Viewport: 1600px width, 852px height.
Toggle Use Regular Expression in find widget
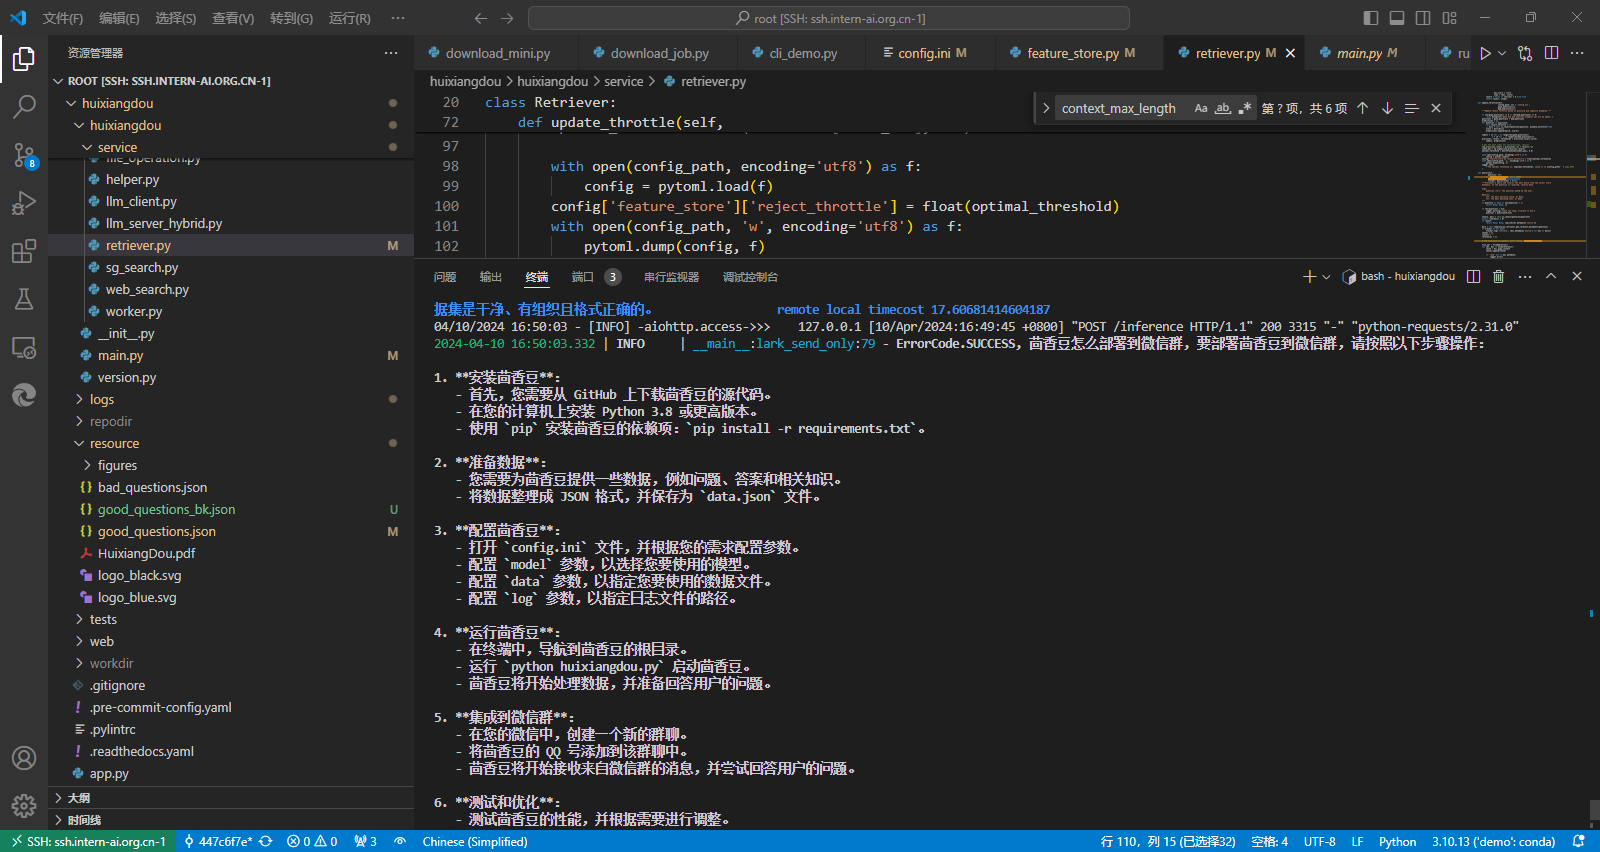pos(1244,108)
